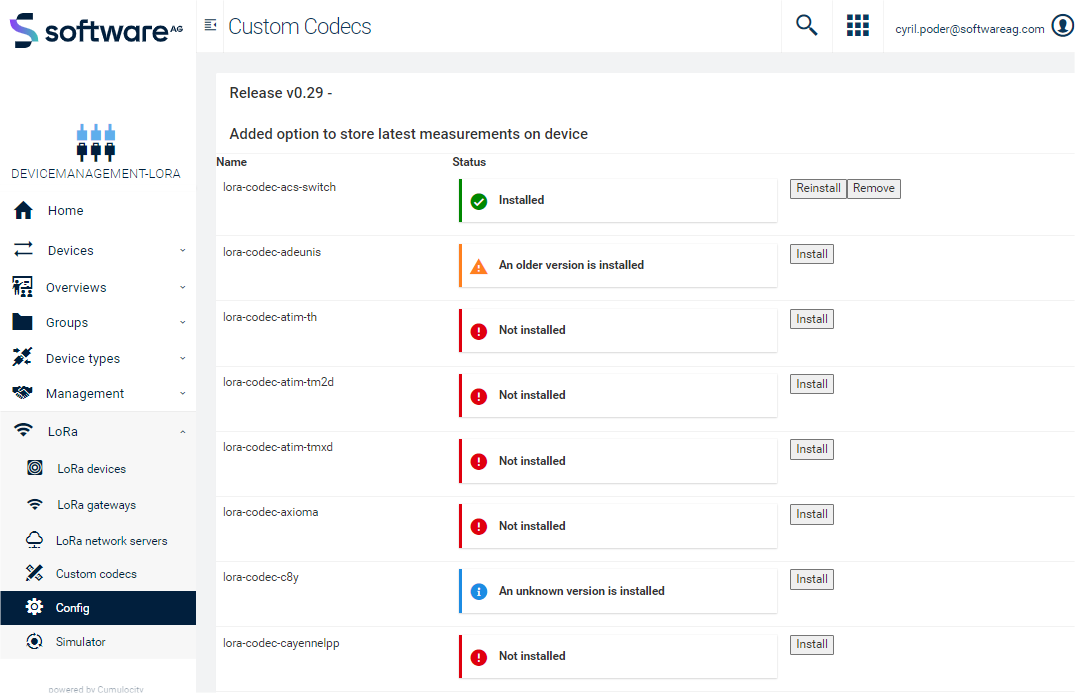Image resolution: width=1075 pixels, height=693 pixels.
Task: Click the Status column header
Action: 469,162
